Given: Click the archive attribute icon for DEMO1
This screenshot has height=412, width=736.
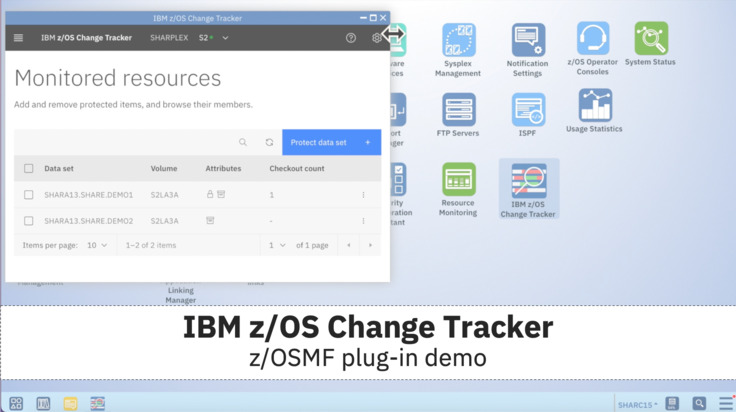Looking at the screenshot, I should [221, 194].
